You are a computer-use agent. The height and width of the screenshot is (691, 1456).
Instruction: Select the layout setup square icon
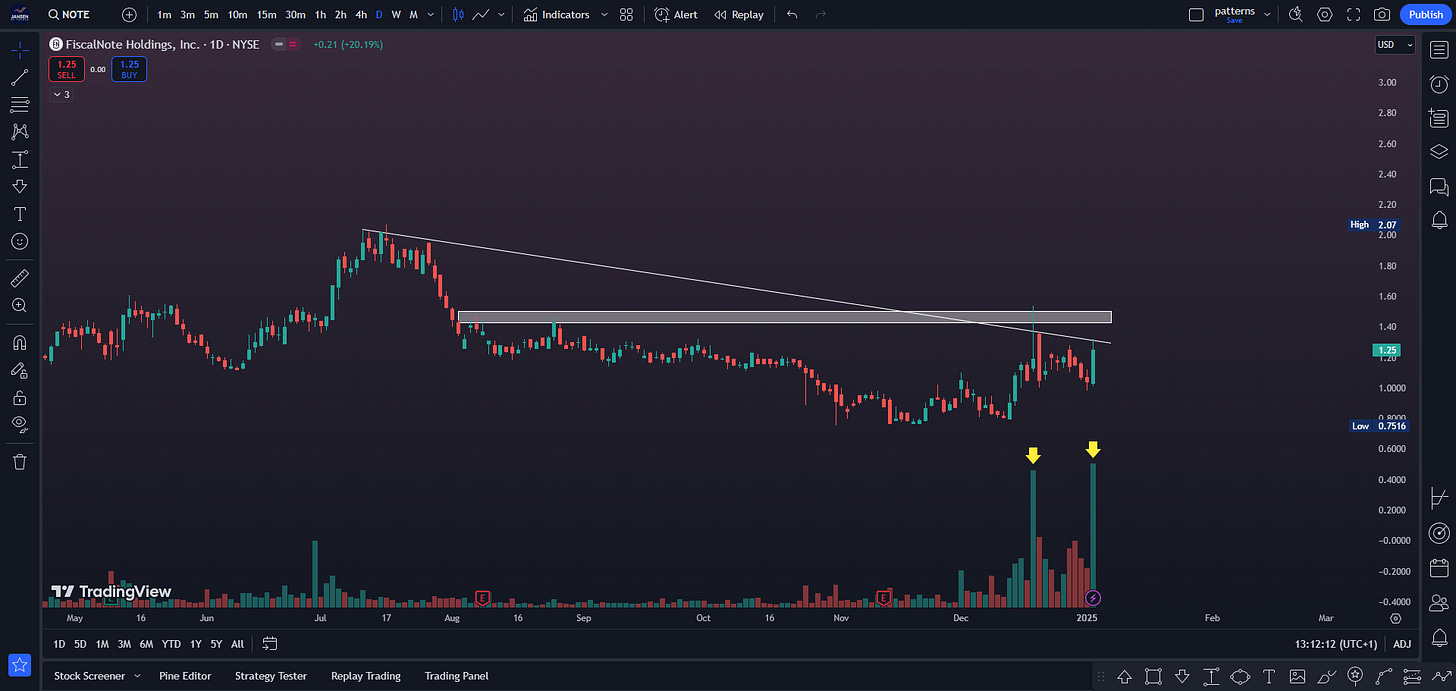coord(1196,15)
